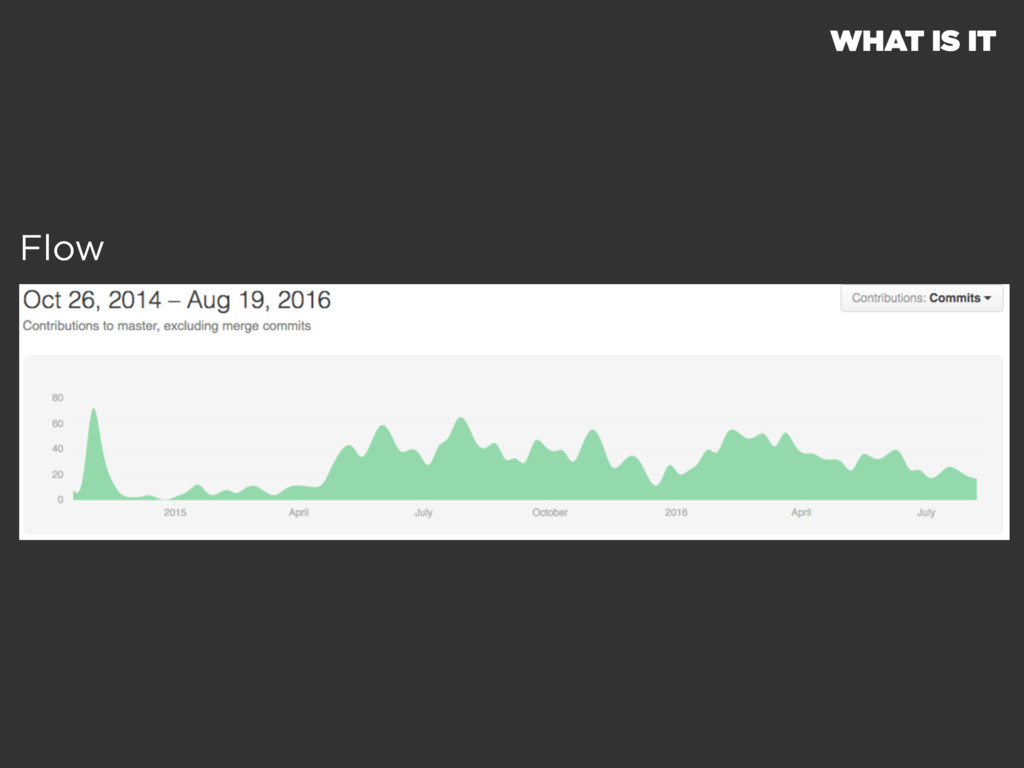The height and width of the screenshot is (768, 1024).
Task: Click the 2016 label on the time axis
Action: 676,513
